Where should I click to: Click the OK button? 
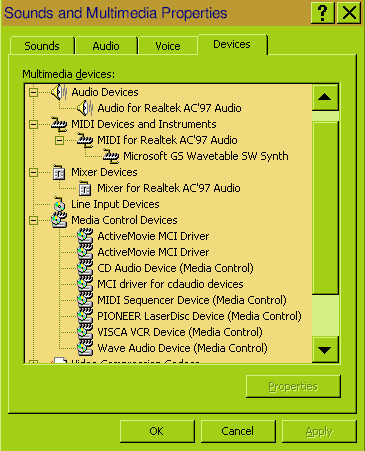[x=157, y=431]
